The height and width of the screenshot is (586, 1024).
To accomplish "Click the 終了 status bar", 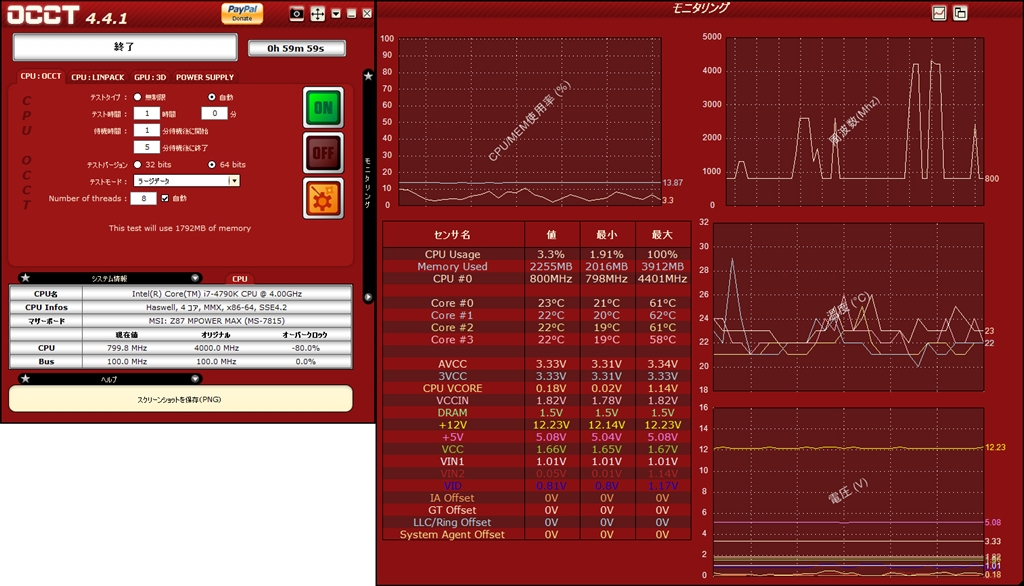I will [125, 47].
